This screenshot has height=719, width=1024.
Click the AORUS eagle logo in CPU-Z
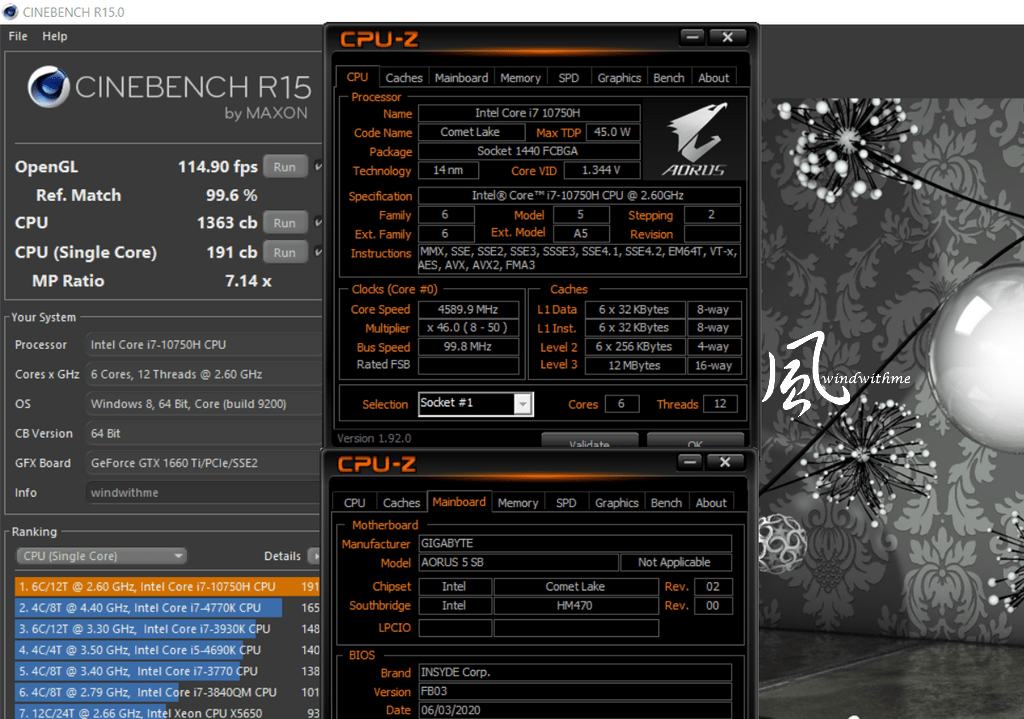[x=694, y=140]
